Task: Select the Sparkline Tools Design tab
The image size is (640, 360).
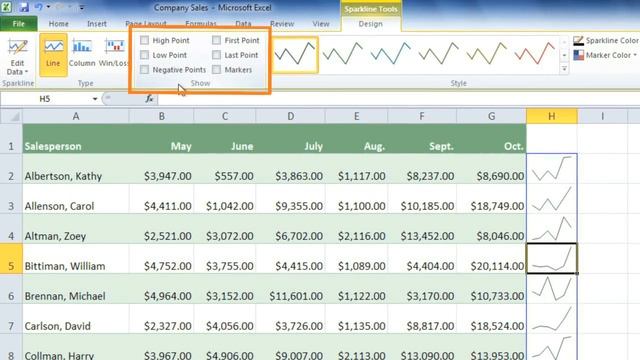Action: pyautogui.click(x=371, y=24)
